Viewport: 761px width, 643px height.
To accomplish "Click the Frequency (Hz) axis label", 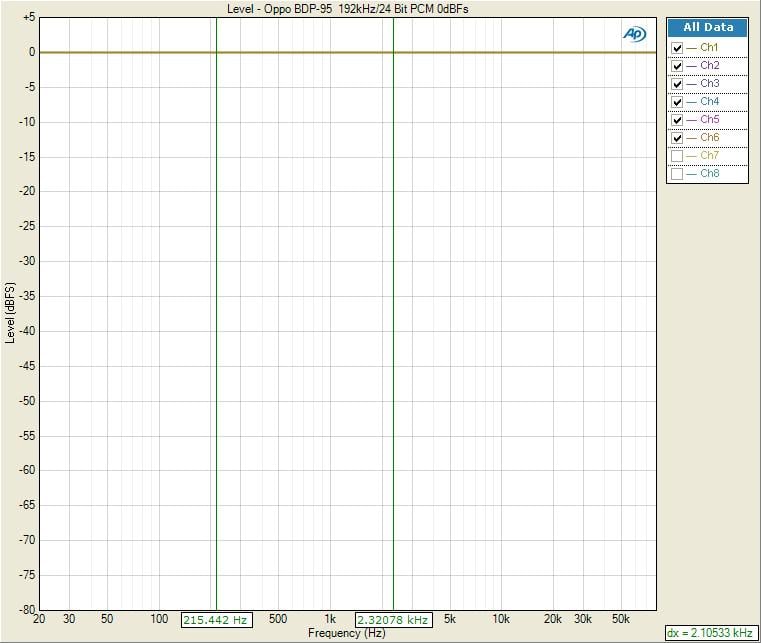I will point(347,633).
